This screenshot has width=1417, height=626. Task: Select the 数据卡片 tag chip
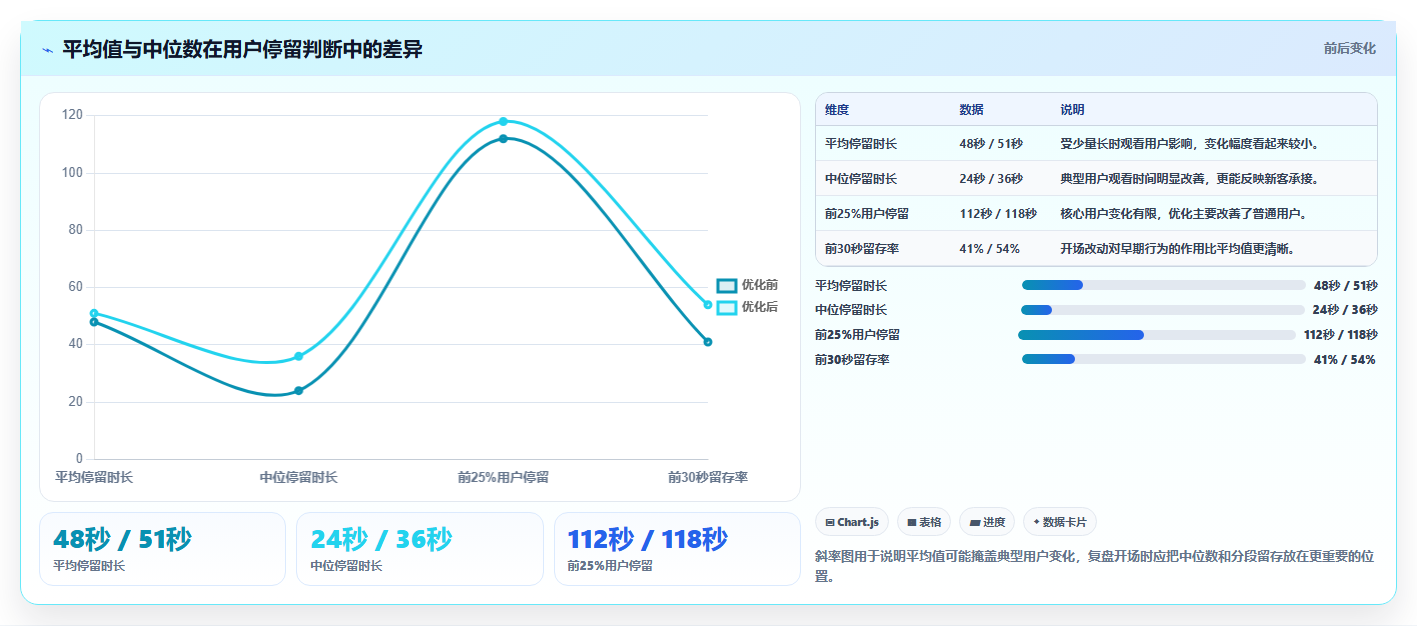pyautogui.click(x=1060, y=522)
